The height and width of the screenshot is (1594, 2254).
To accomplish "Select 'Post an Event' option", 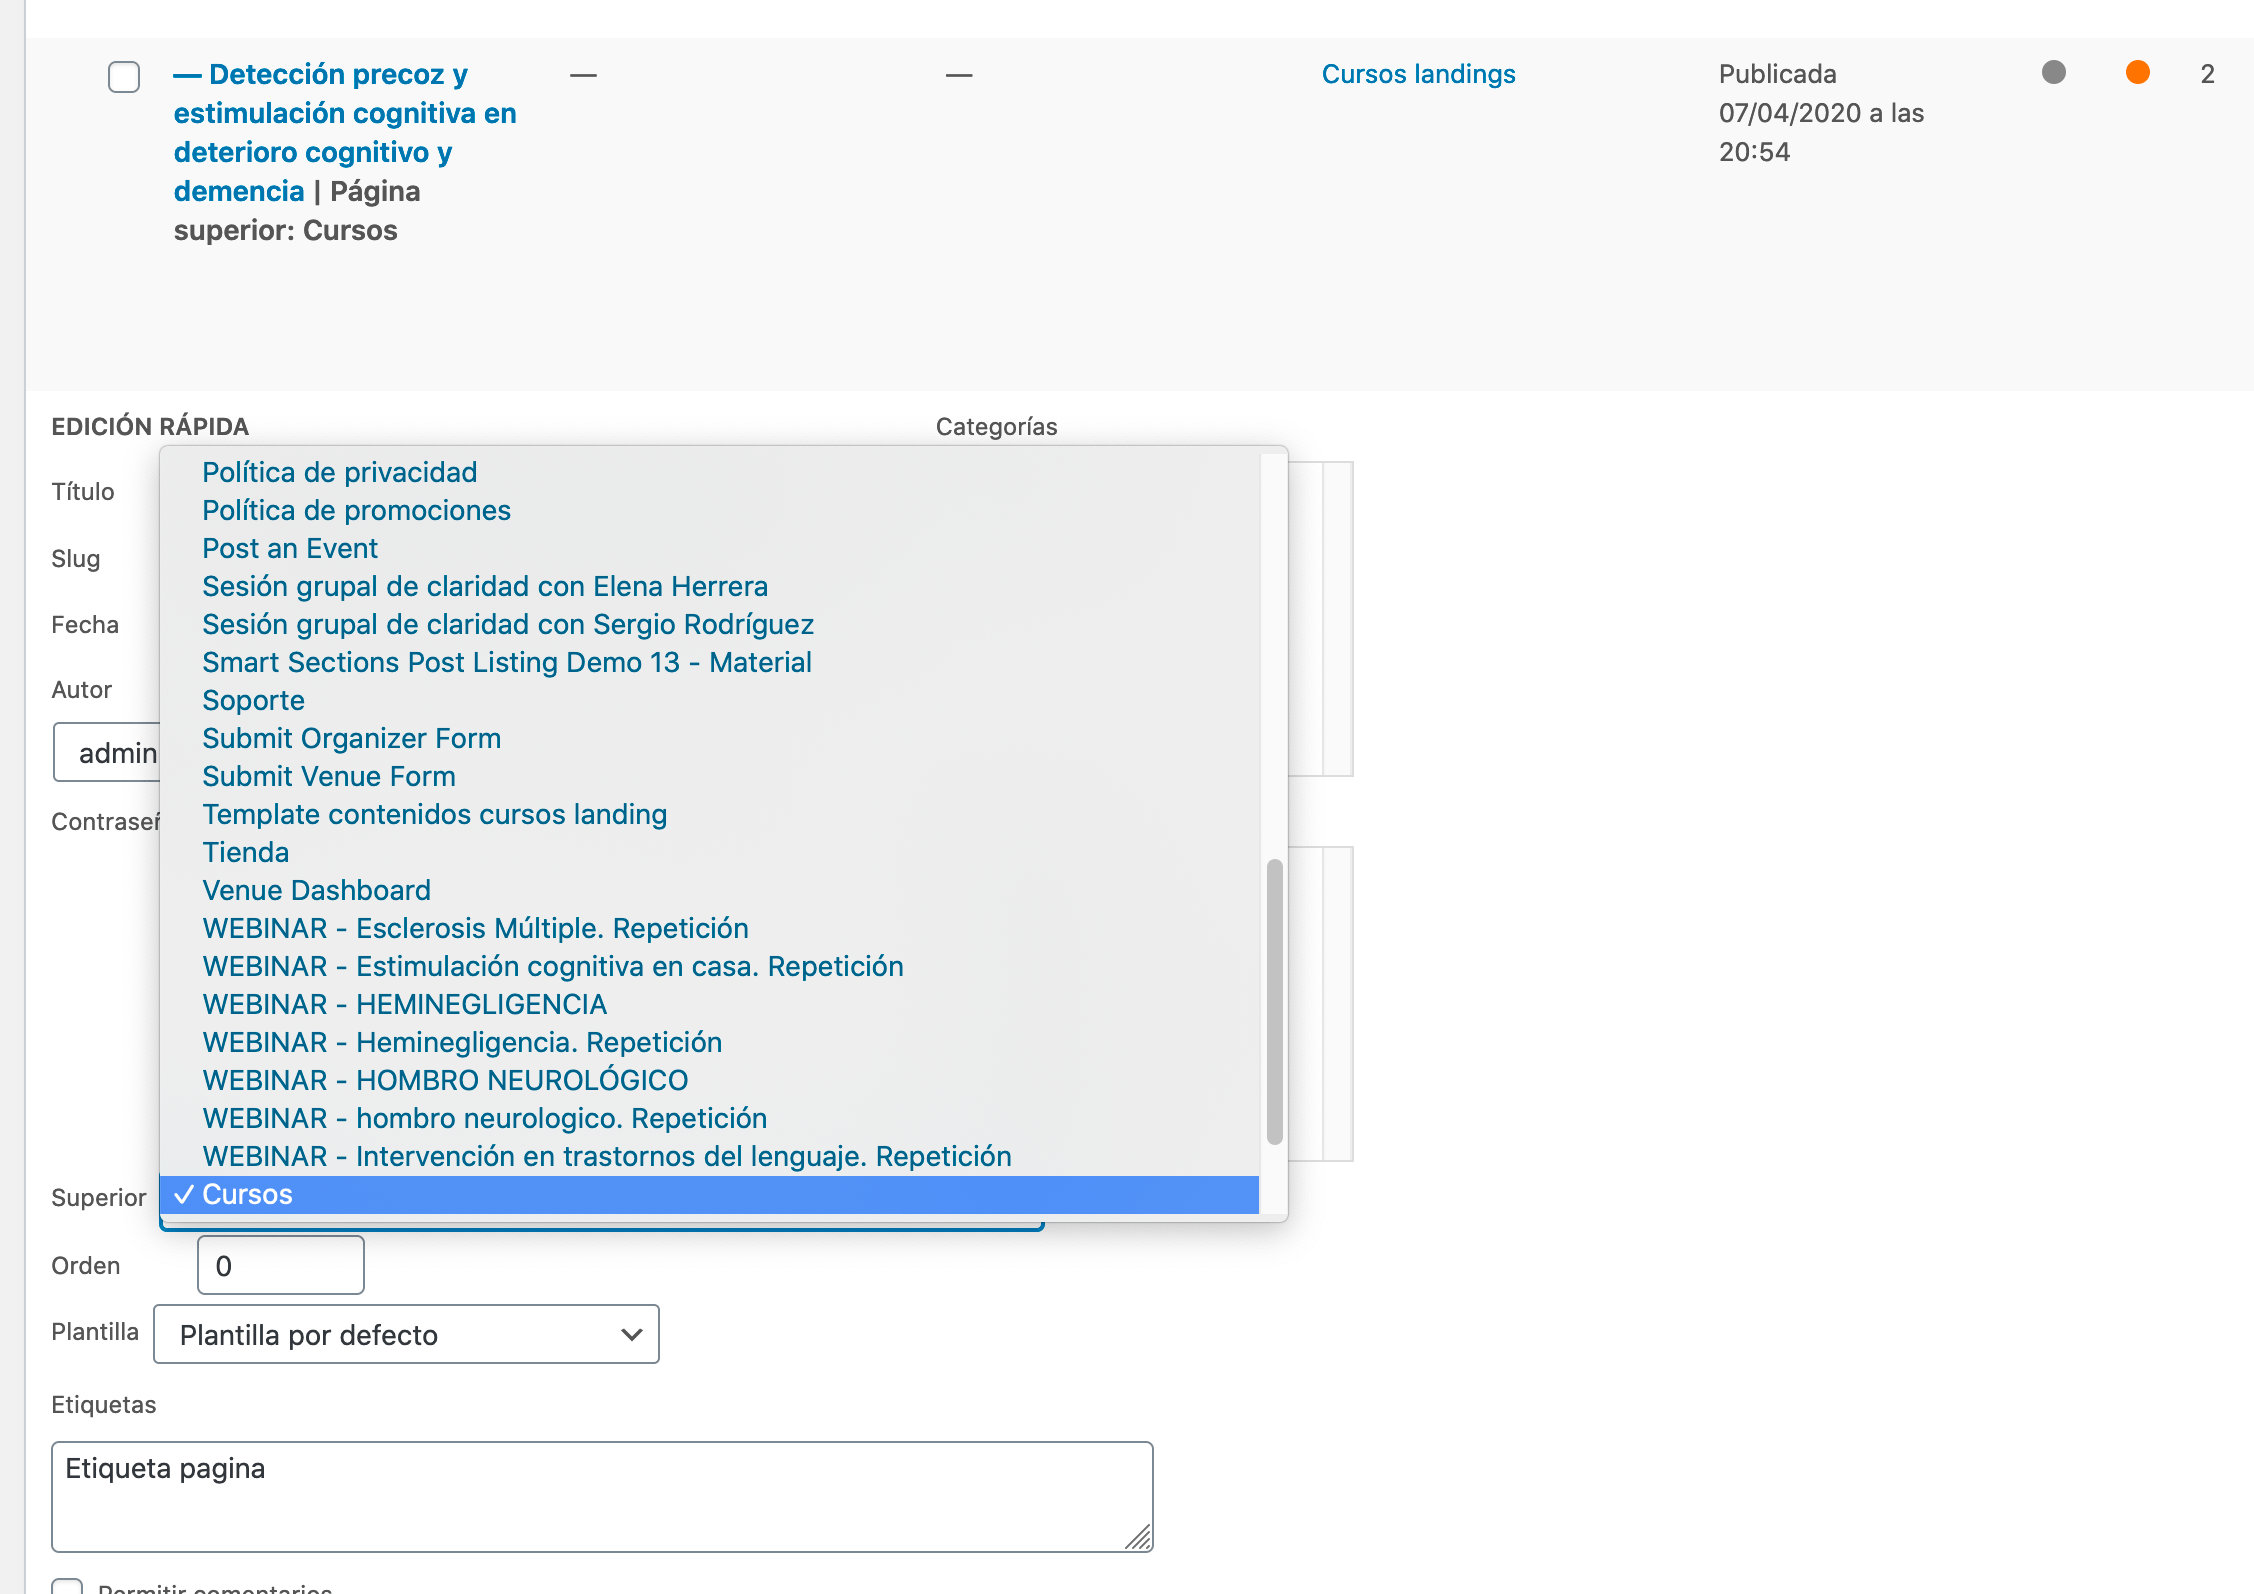I will click(709, 548).
